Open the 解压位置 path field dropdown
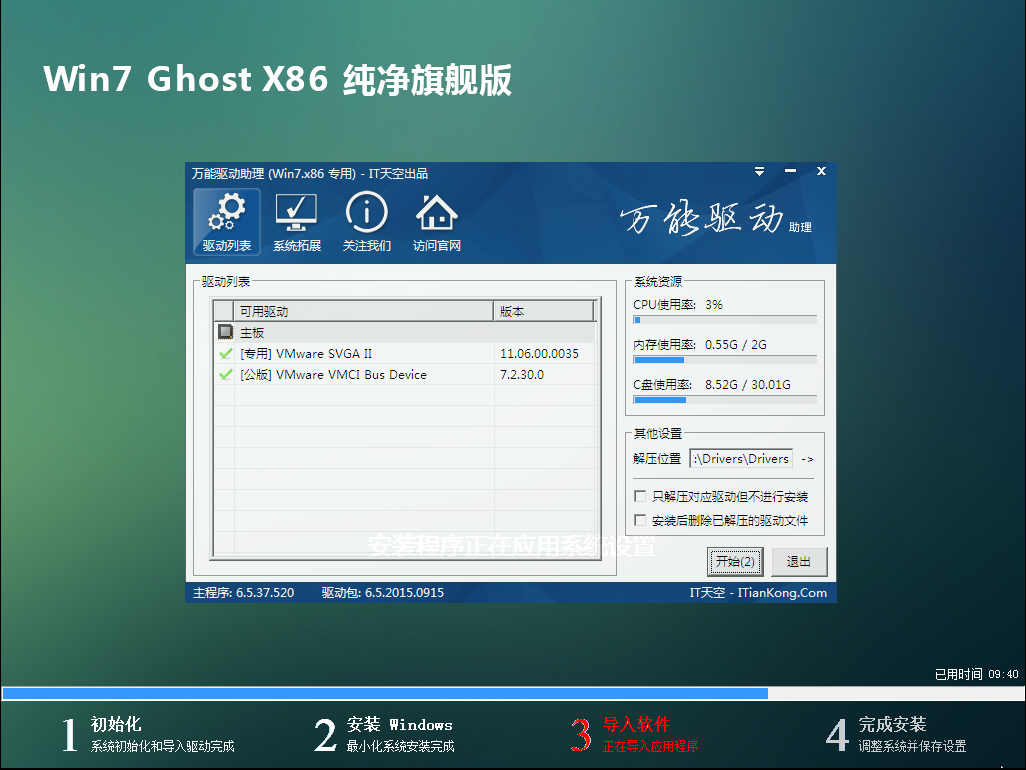Viewport: 1026px width, 770px height. [x=740, y=458]
